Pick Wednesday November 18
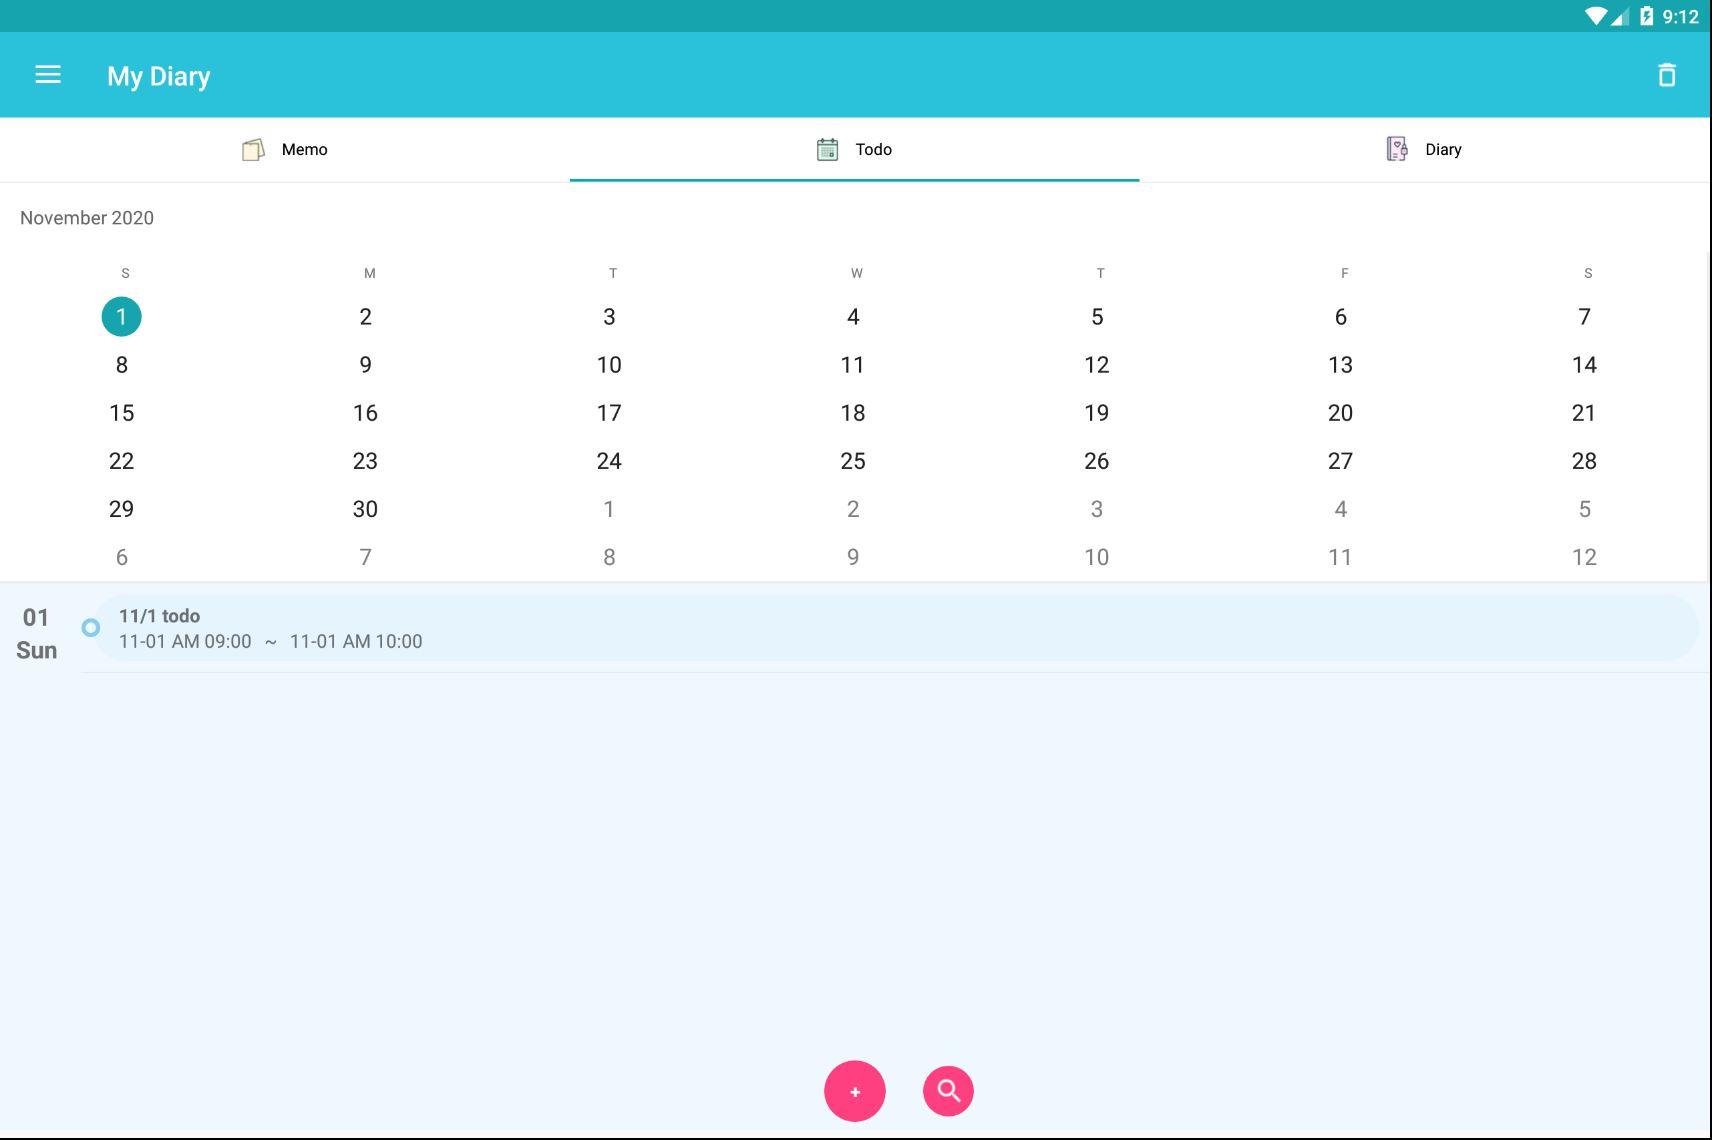The height and width of the screenshot is (1140, 1712). tap(853, 413)
